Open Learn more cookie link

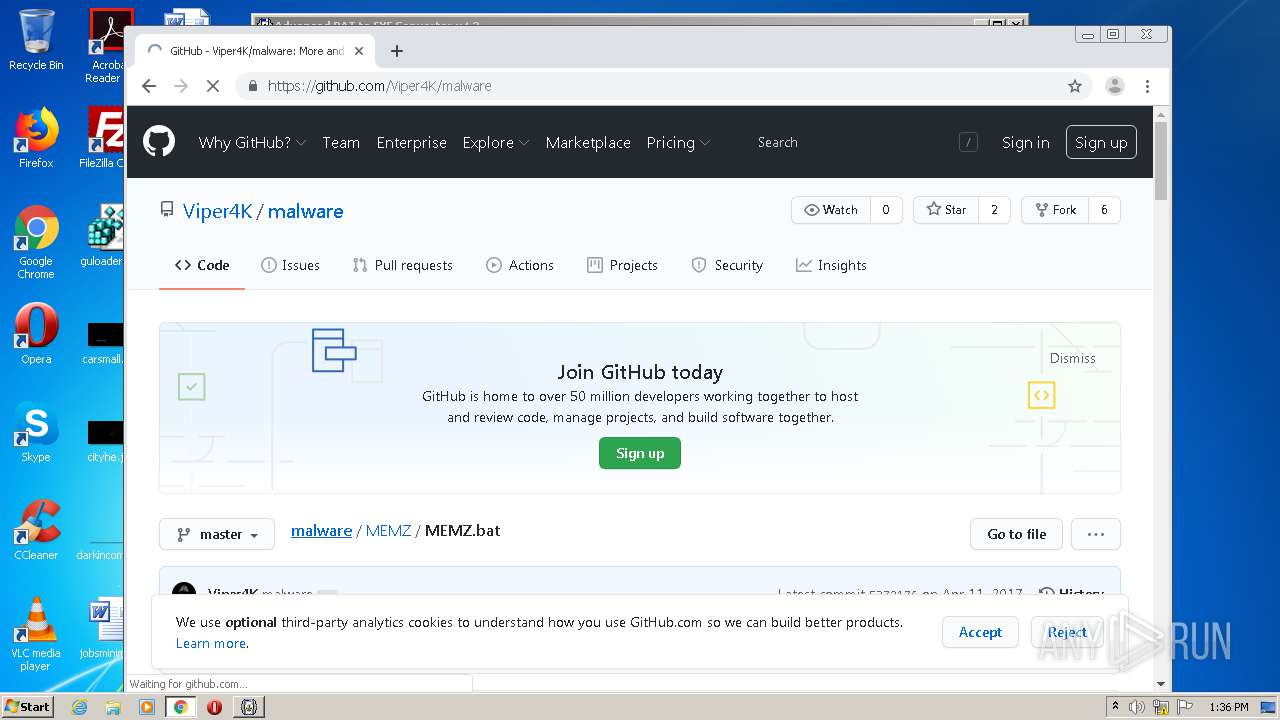click(x=211, y=643)
